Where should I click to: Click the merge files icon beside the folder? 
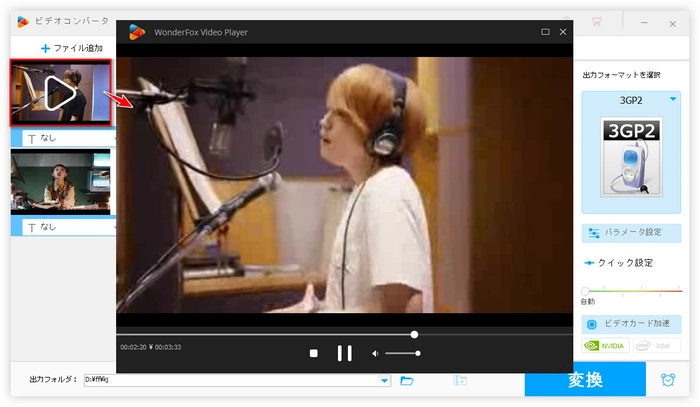[461, 380]
